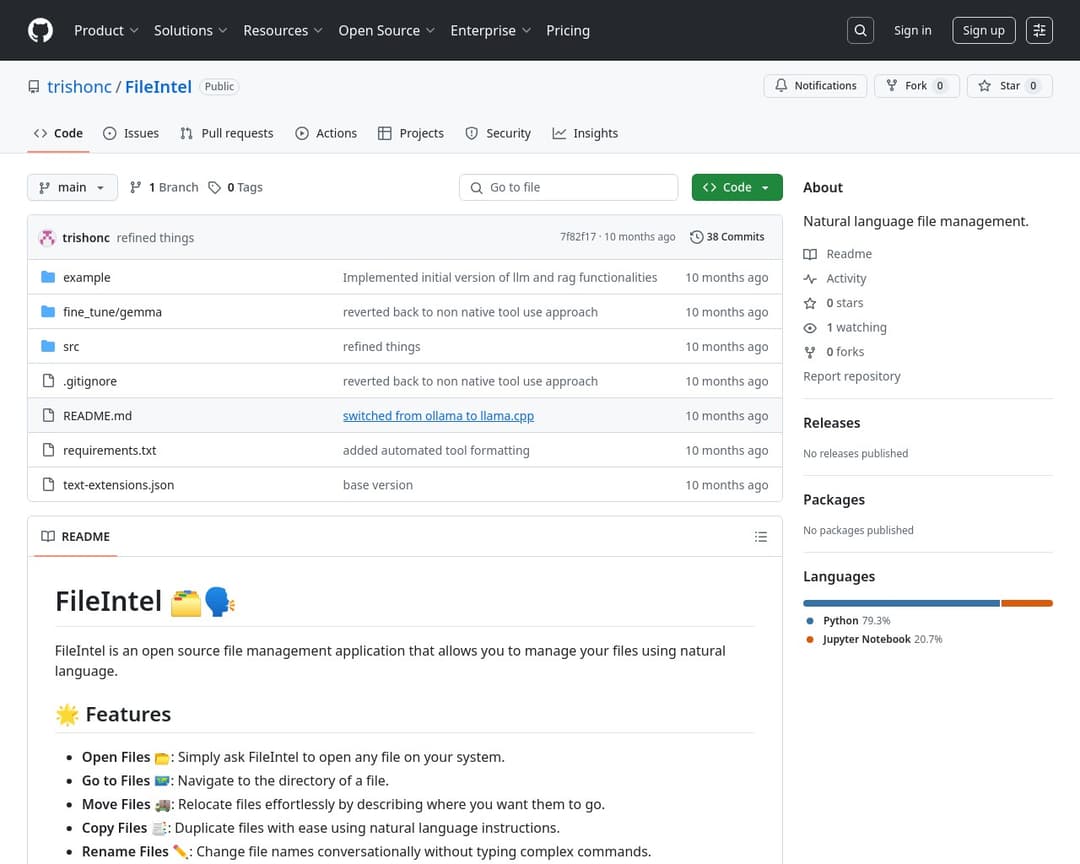Click the example folder icon
Viewport: 1080px width, 864px height.
[x=48, y=277]
